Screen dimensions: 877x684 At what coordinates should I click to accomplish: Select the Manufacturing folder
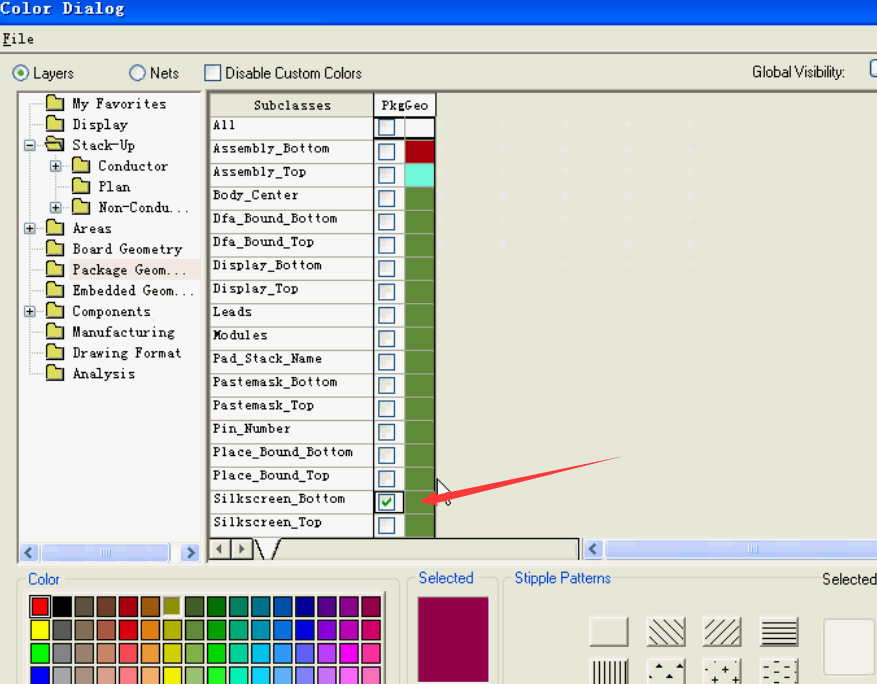pos(110,332)
